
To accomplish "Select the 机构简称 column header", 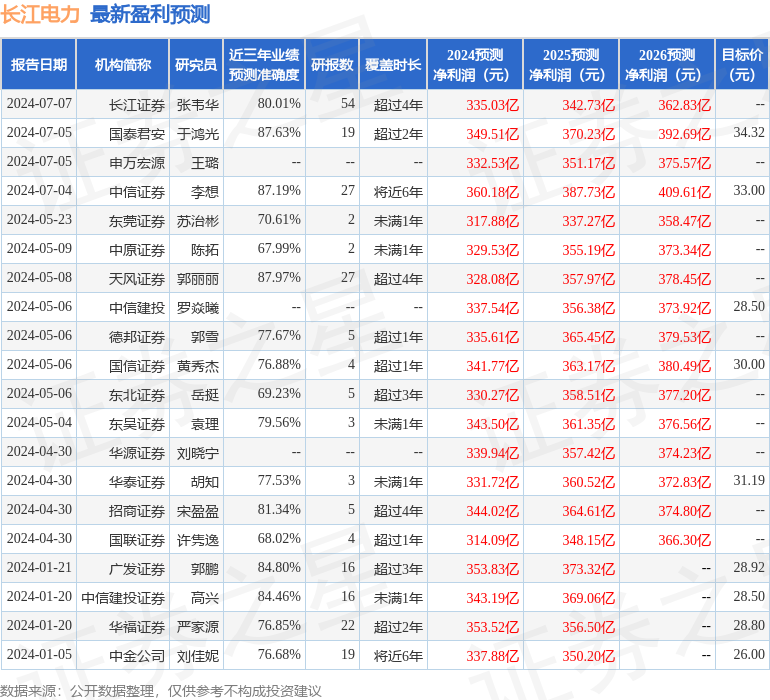I will pyautogui.click(x=123, y=64).
